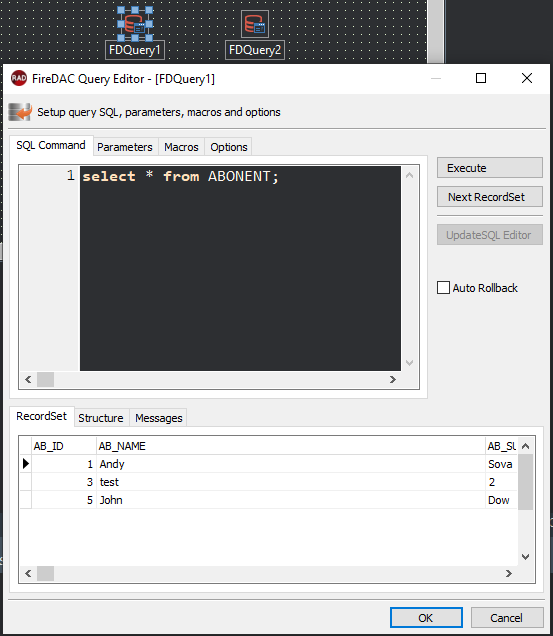Screen dimensions: 553x636
Task: Click recordset grid scroll down arrow
Action: [525, 557]
